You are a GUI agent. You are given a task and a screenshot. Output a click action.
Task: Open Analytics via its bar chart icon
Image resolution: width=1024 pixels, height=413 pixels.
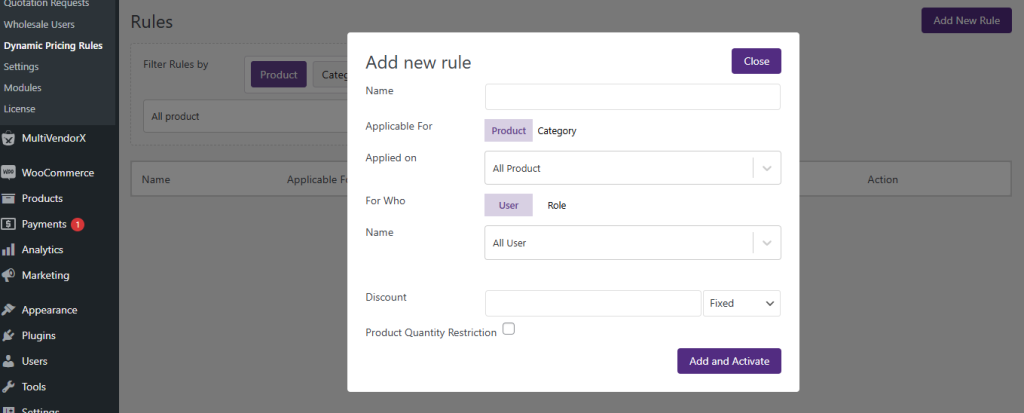coord(9,250)
